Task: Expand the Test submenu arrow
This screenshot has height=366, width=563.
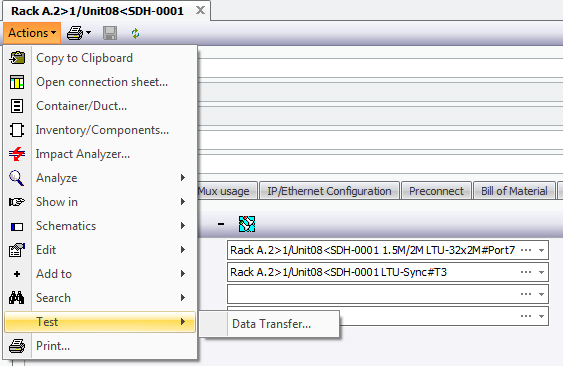Action: click(x=183, y=321)
